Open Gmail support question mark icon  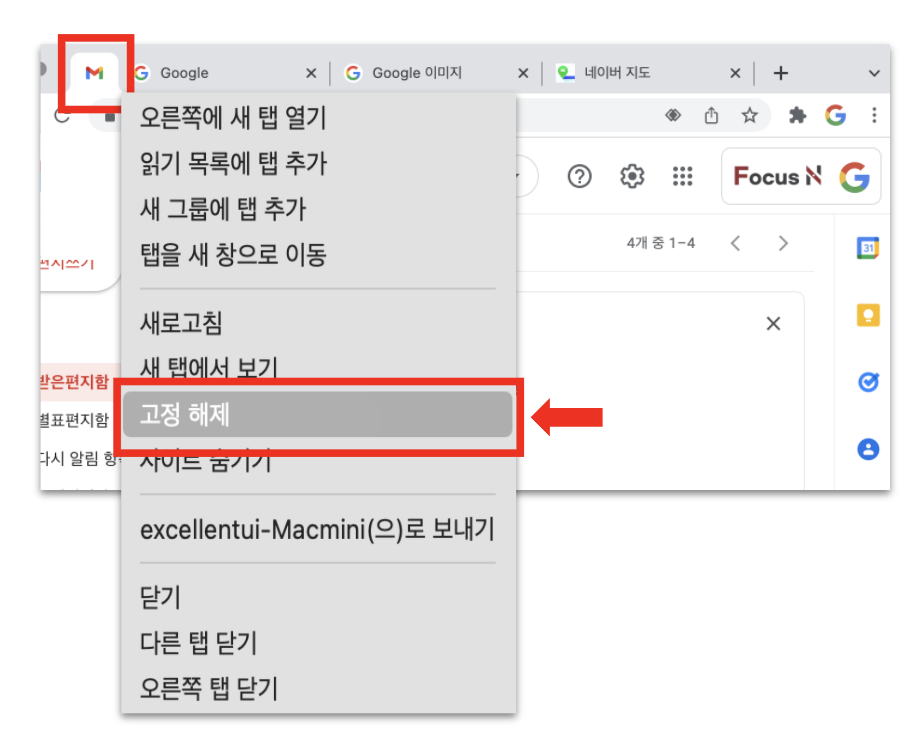pos(580,176)
